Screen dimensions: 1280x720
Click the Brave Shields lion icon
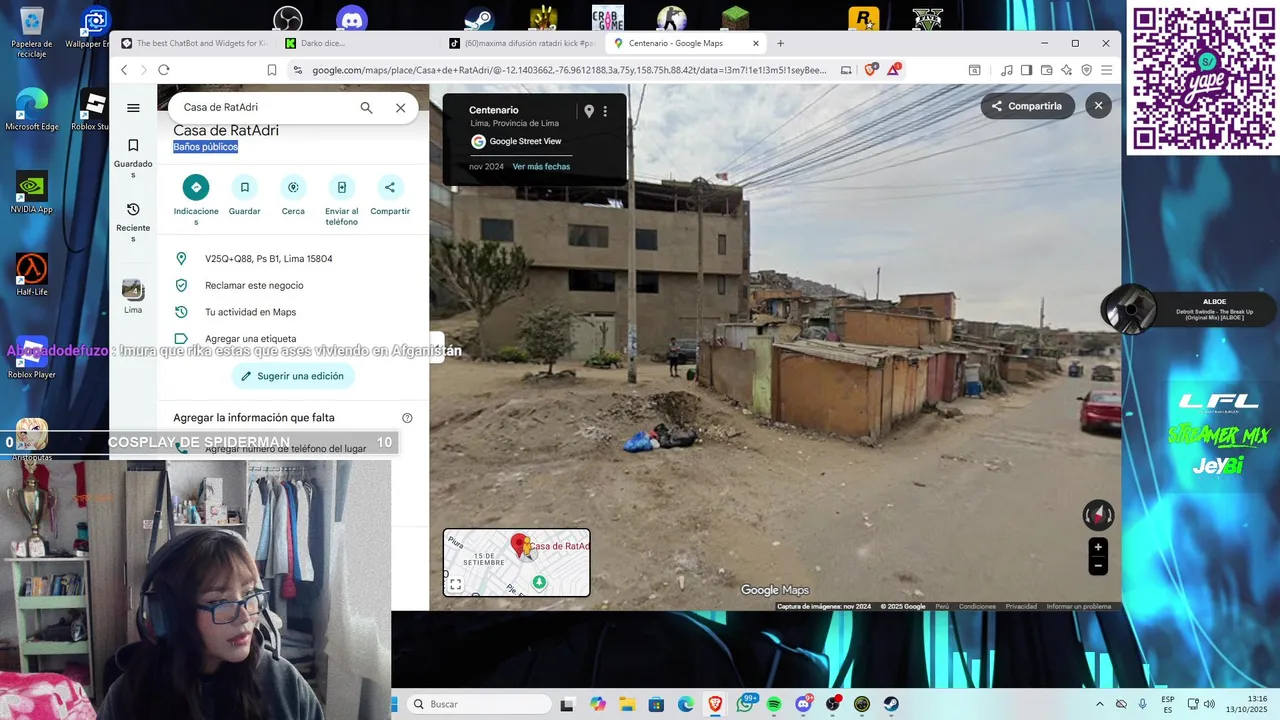[871, 70]
